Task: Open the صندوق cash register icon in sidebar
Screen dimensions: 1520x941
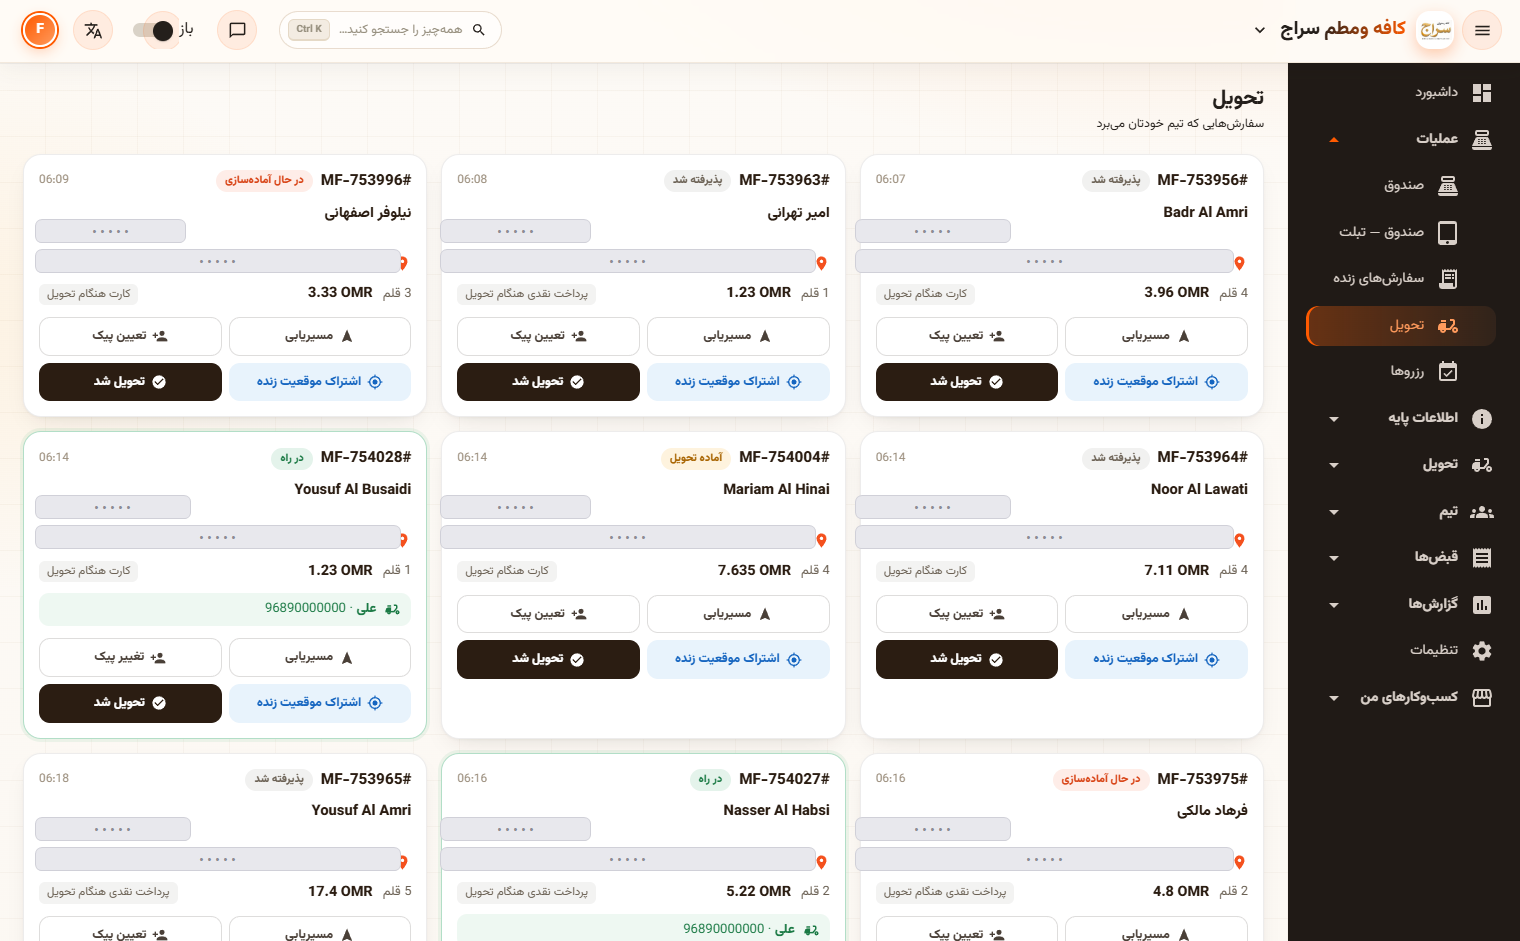Action: [x=1447, y=185]
